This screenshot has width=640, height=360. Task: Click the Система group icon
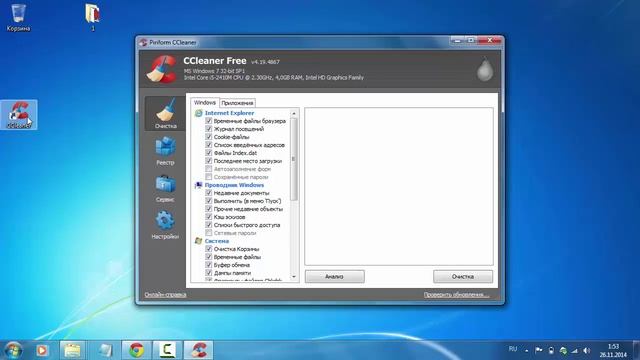[198, 241]
